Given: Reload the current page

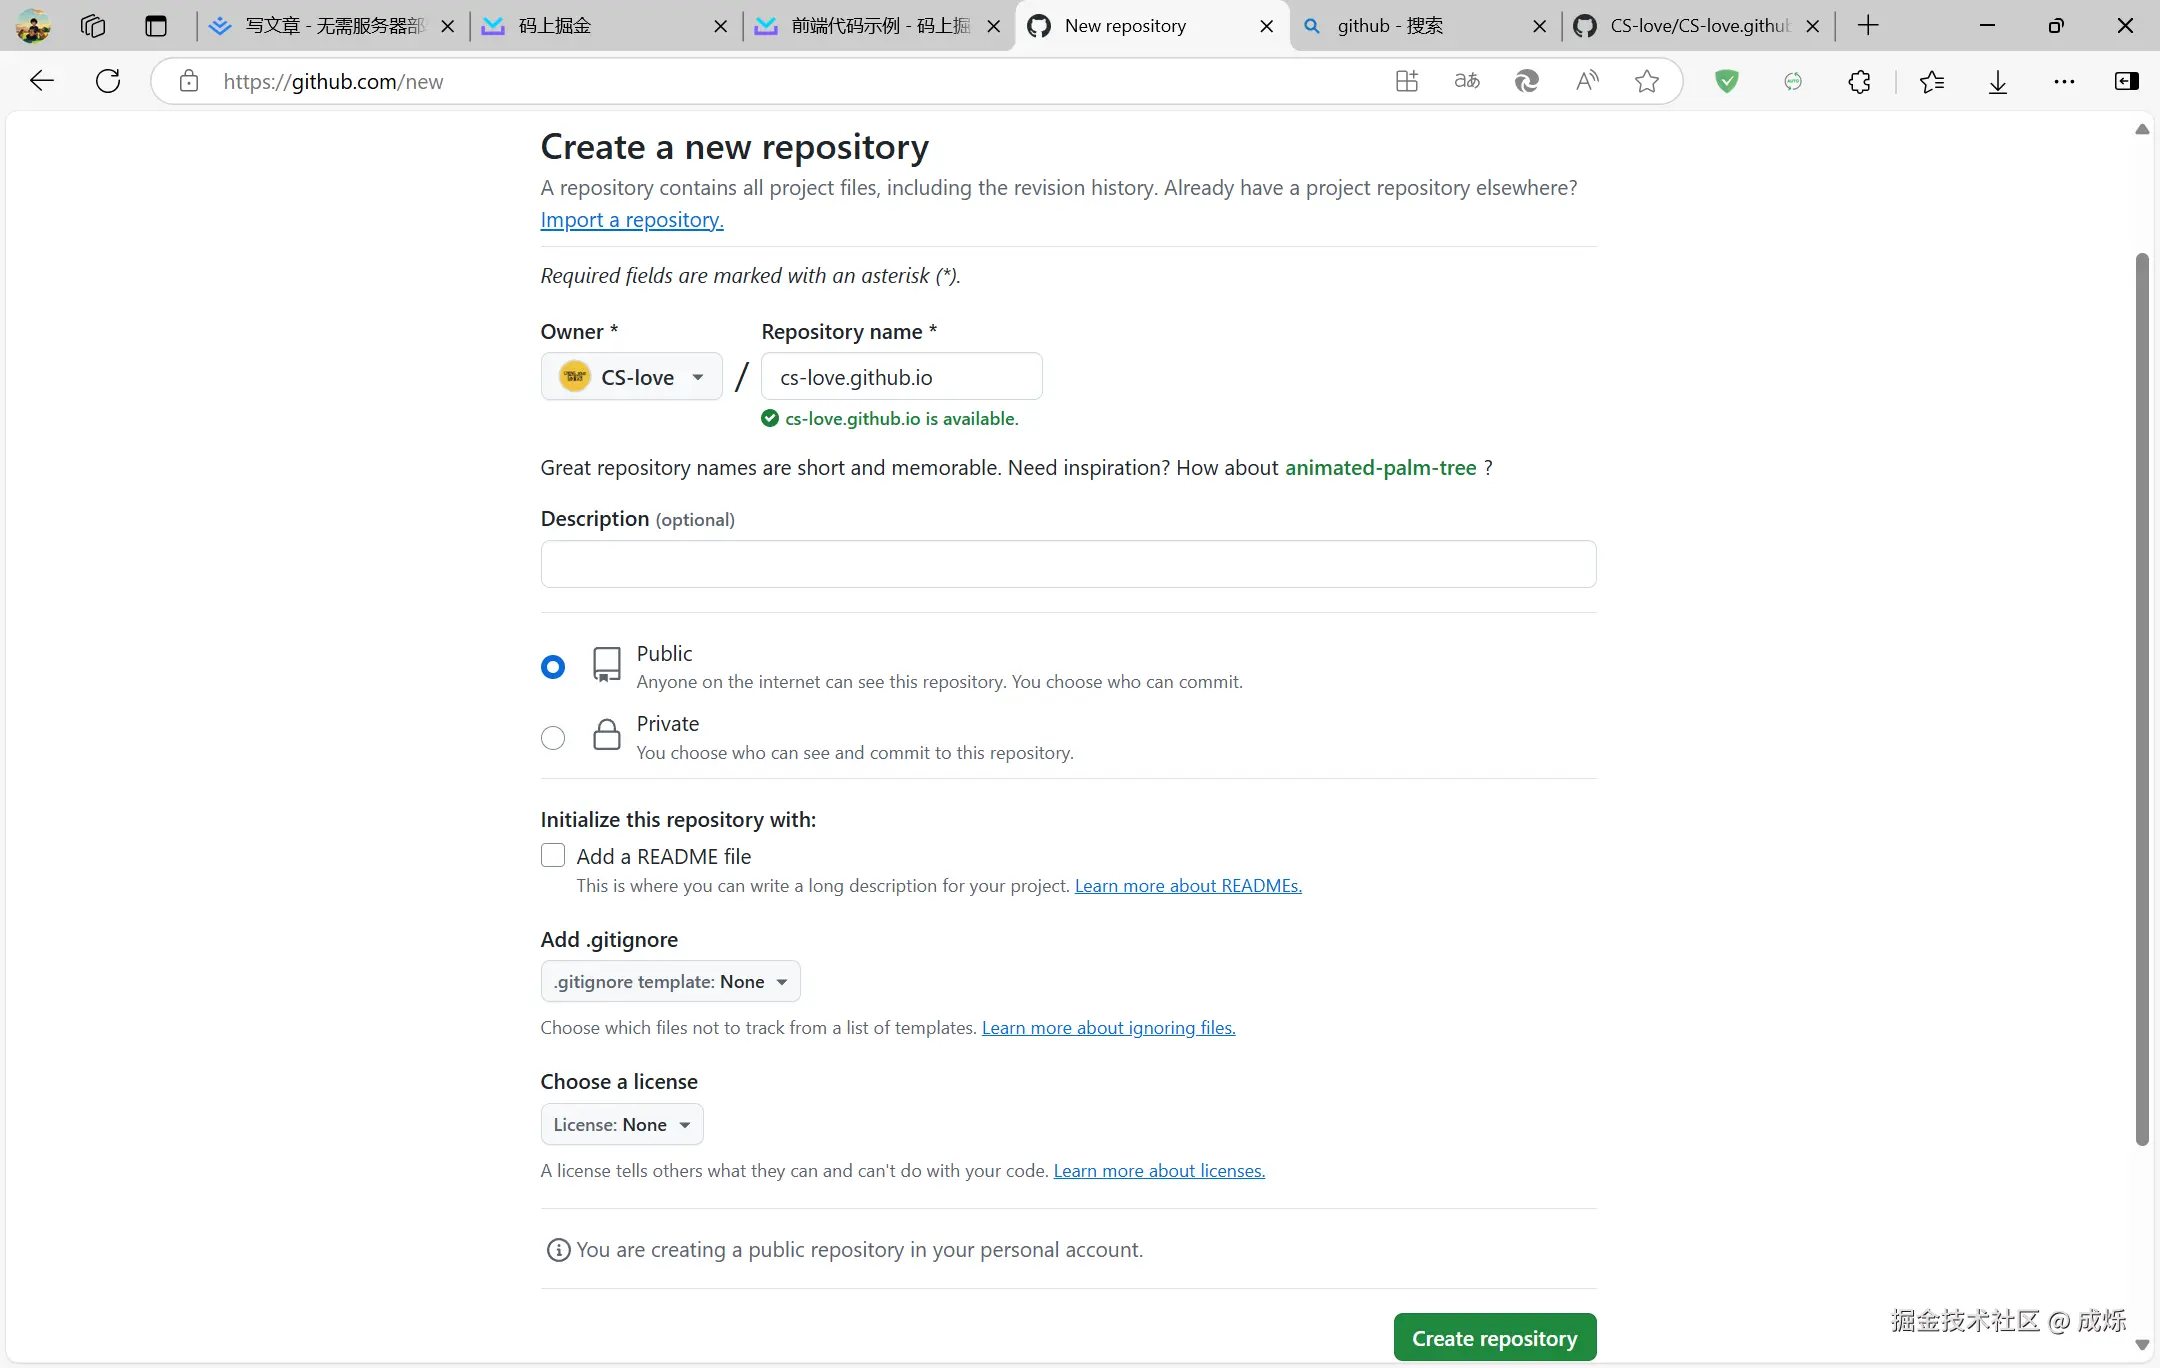Looking at the screenshot, I should point(107,81).
